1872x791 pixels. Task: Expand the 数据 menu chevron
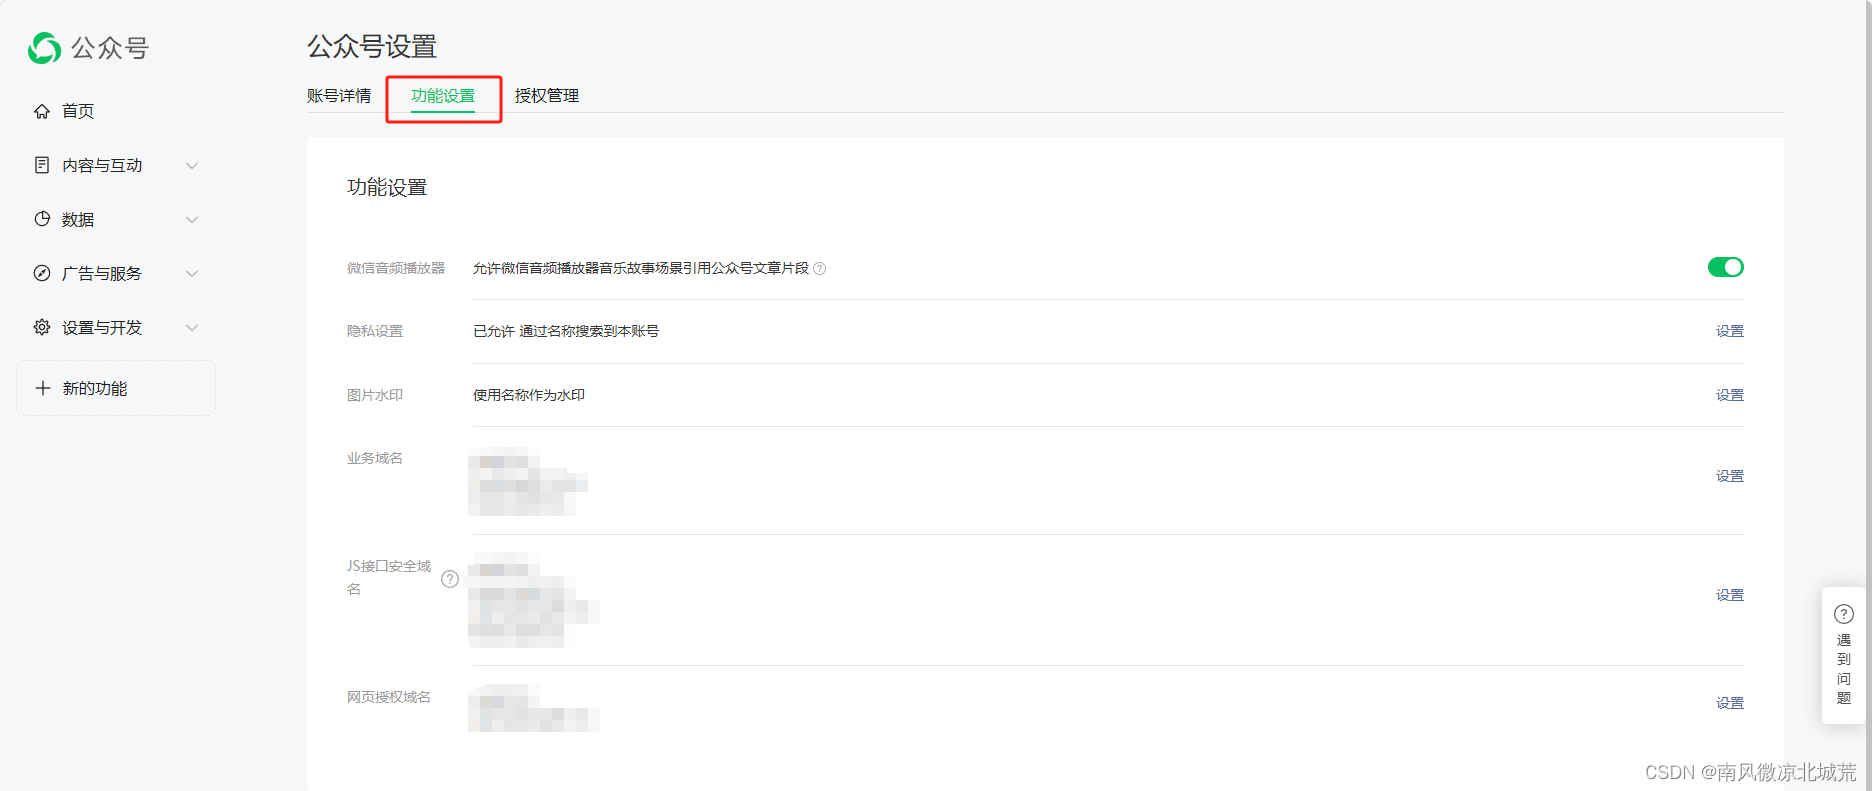point(192,219)
